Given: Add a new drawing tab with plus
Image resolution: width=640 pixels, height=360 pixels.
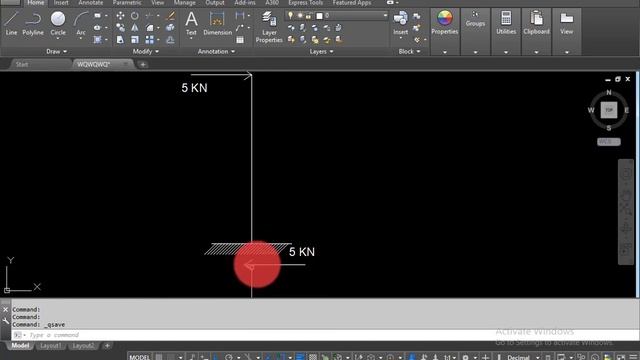Looking at the screenshot, I should [x=143, y=64].
